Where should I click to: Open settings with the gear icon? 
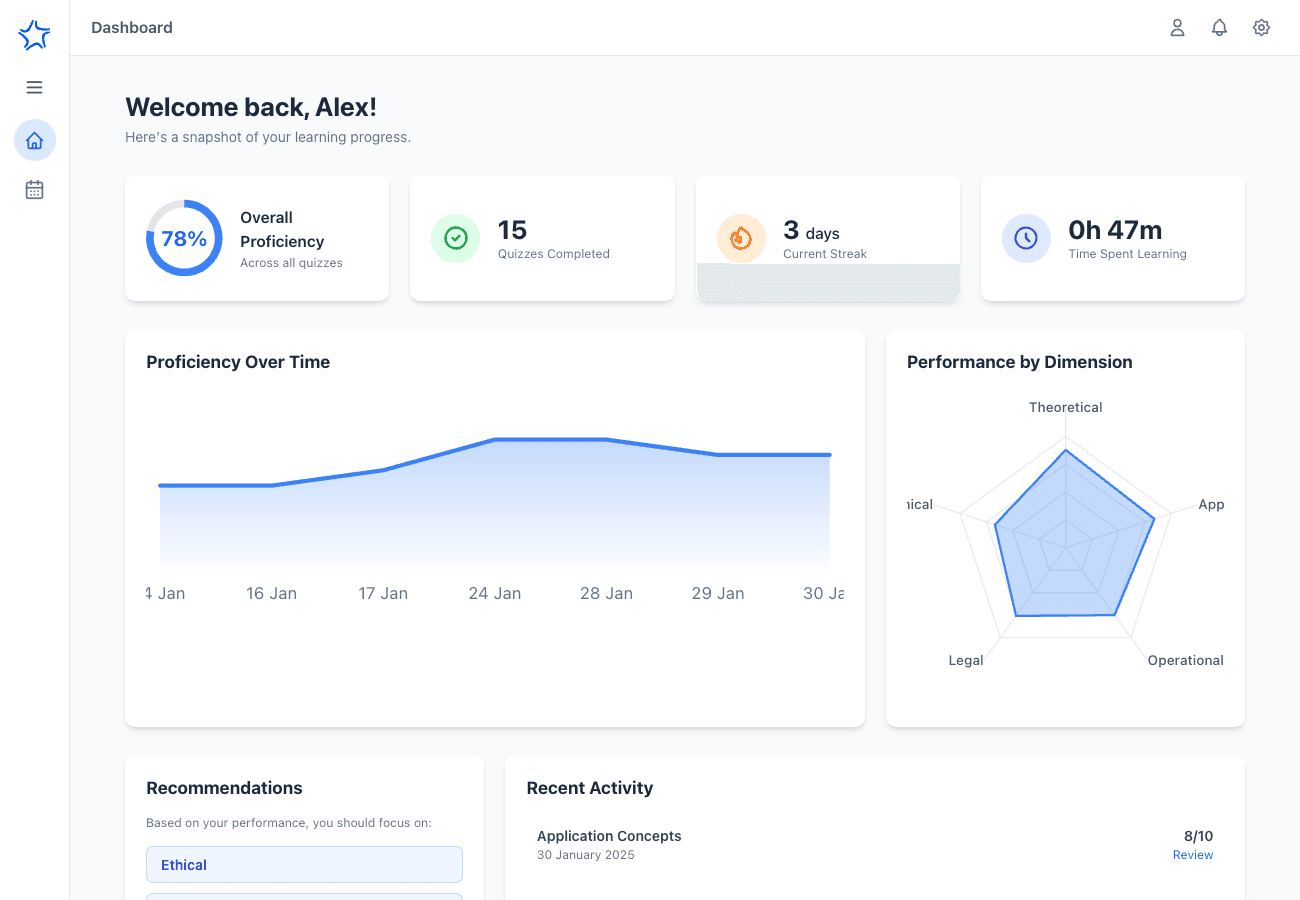point(1261,28)
